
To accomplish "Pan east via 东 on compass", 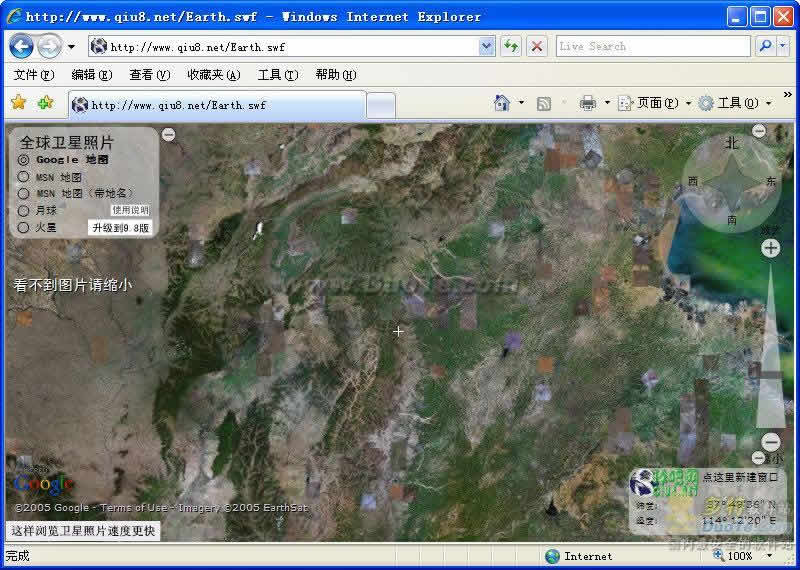I will click(771, 181).
